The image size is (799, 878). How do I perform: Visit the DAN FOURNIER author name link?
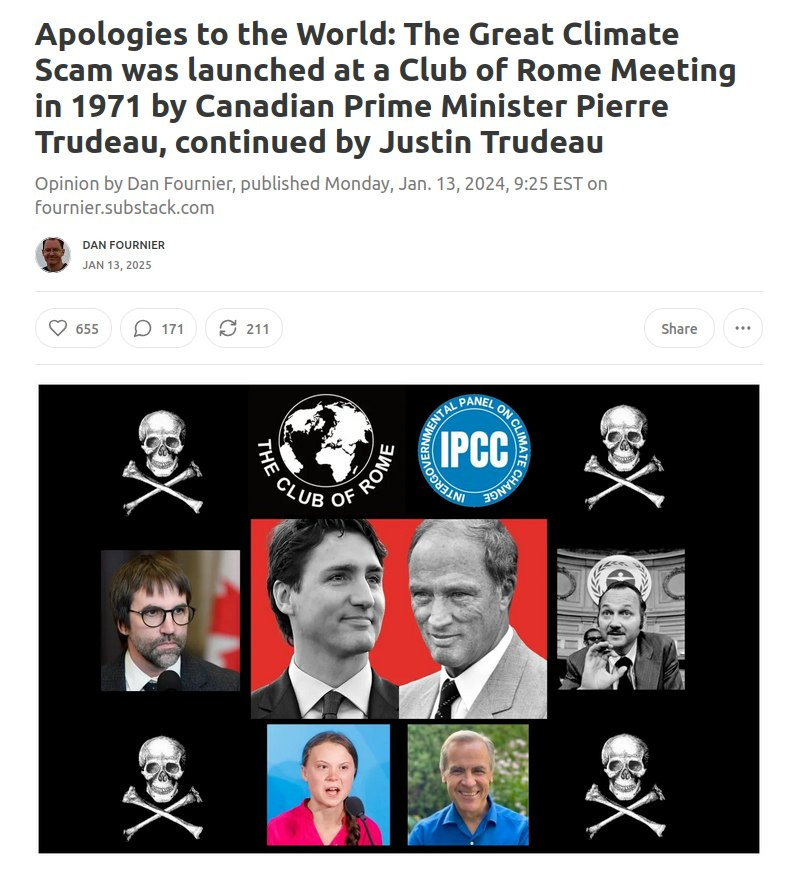124,245
